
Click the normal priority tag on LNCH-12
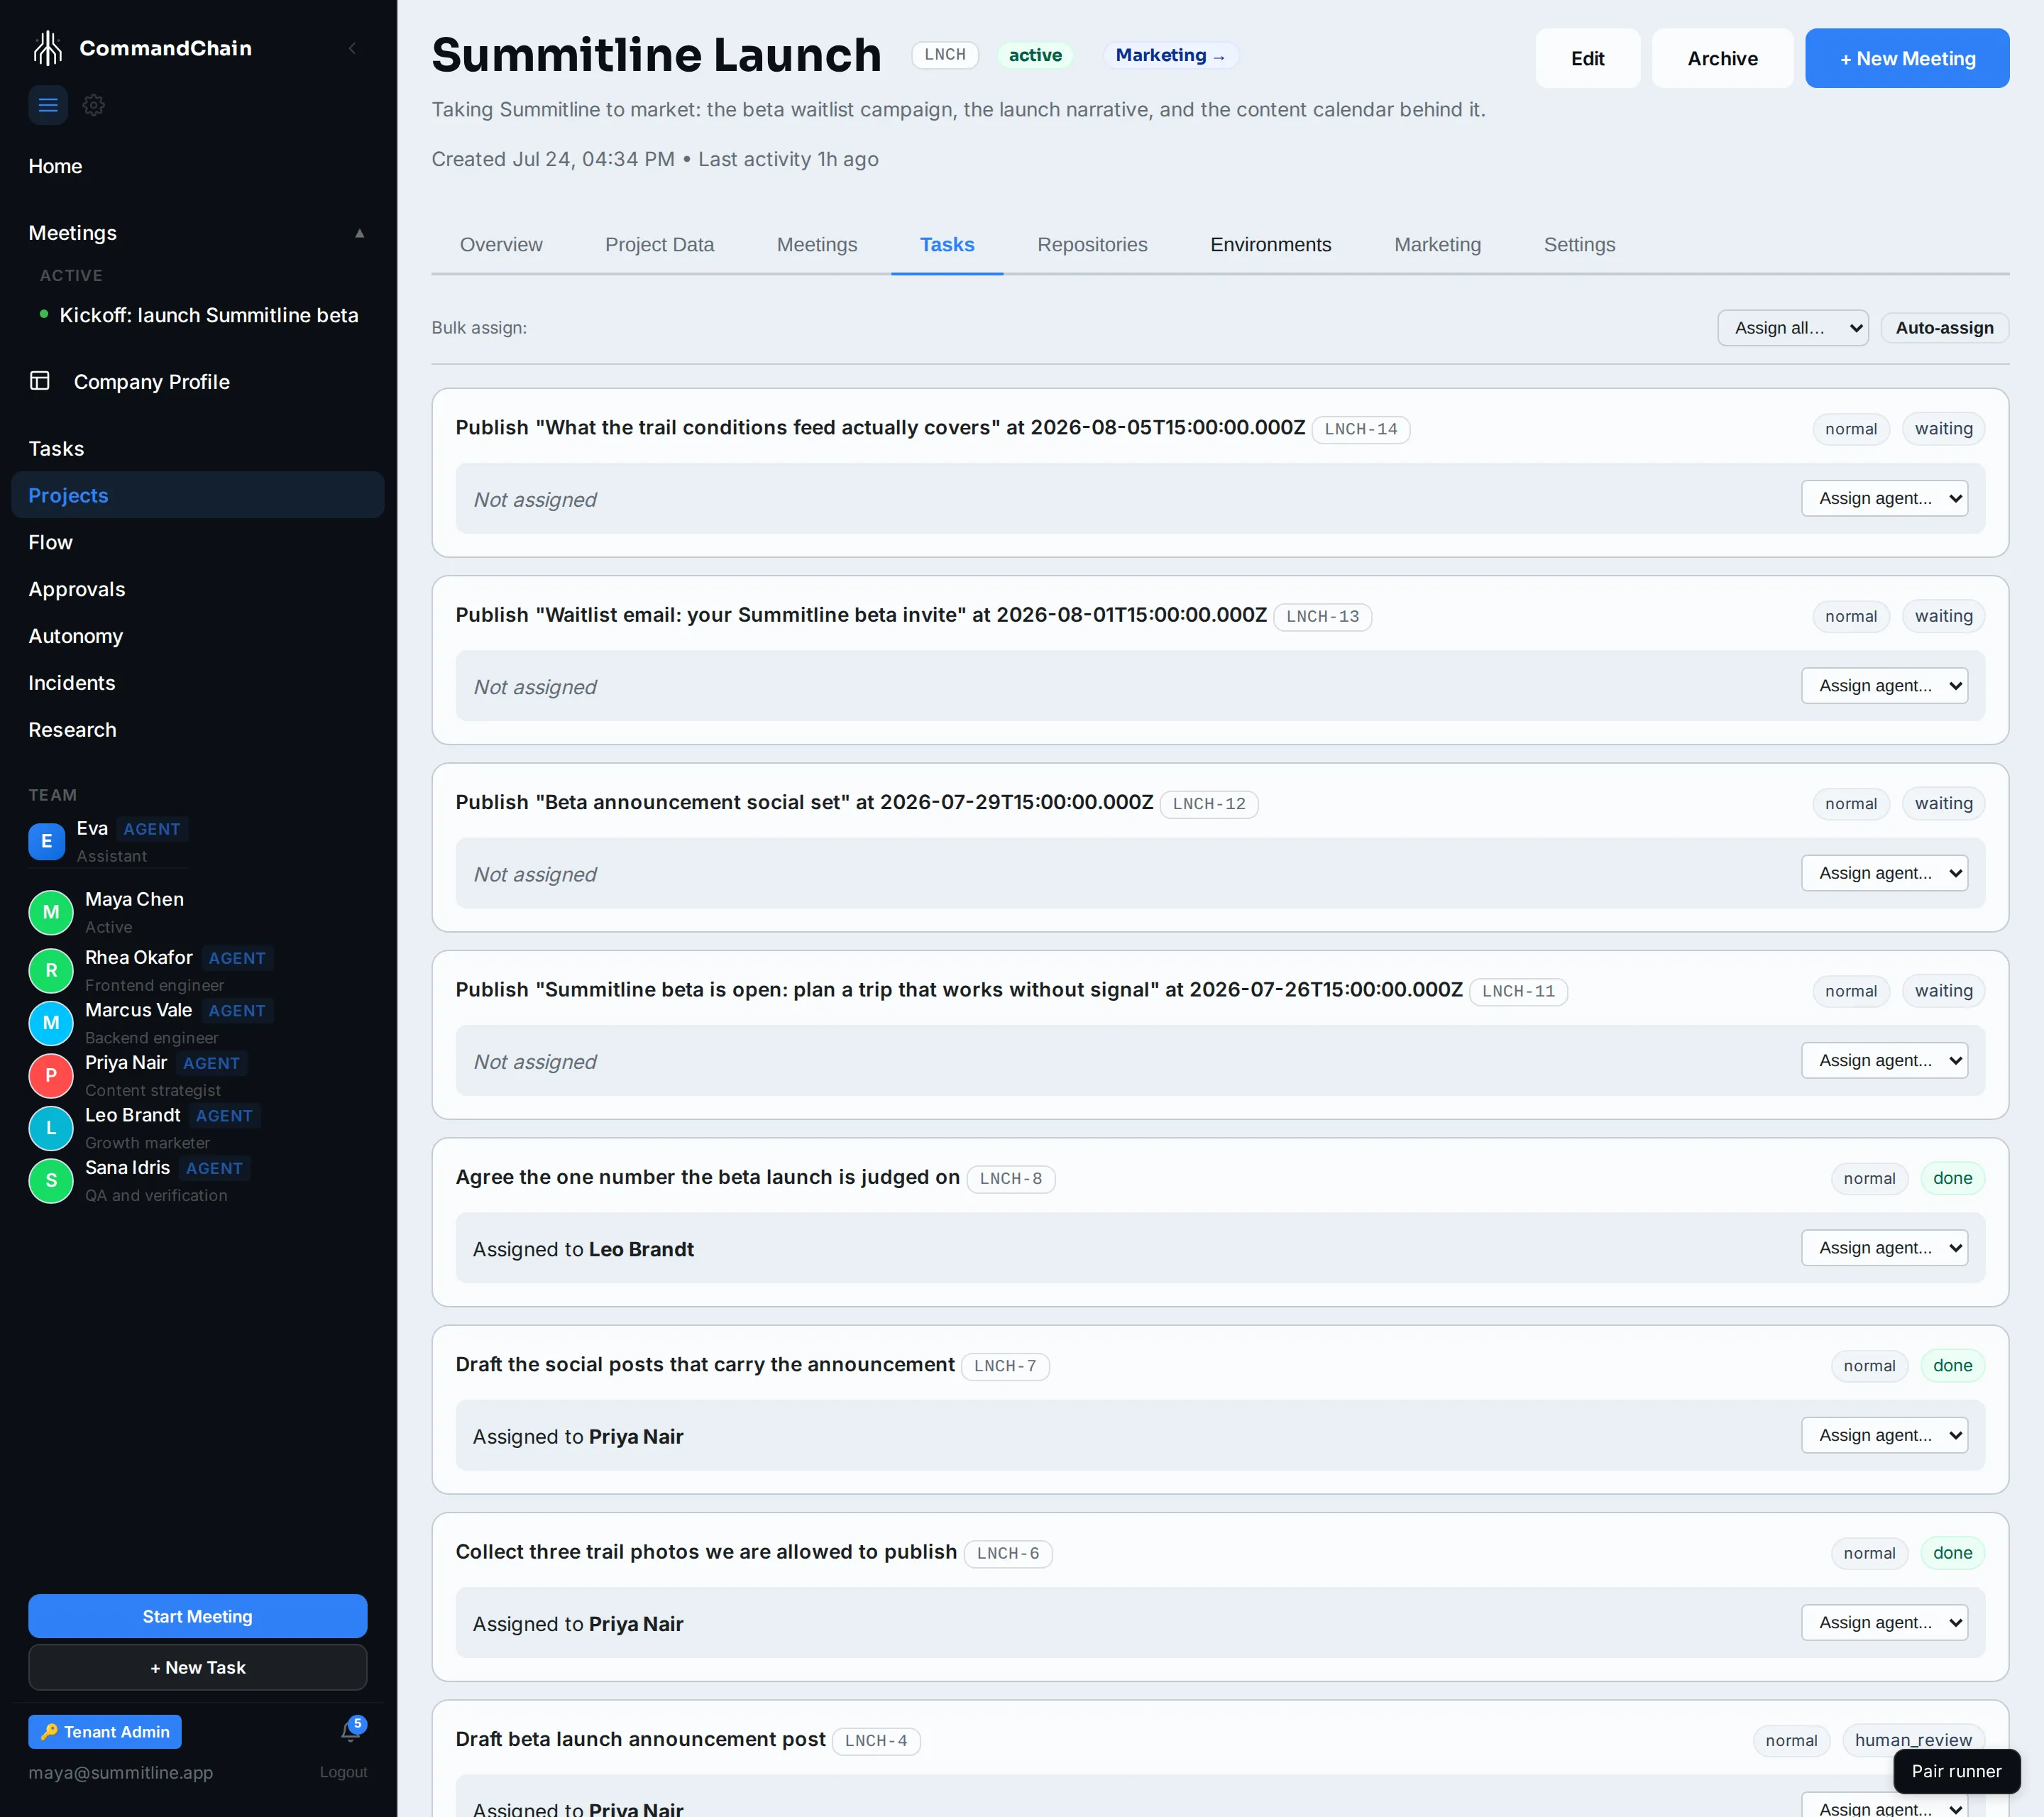coord(1850,803)
